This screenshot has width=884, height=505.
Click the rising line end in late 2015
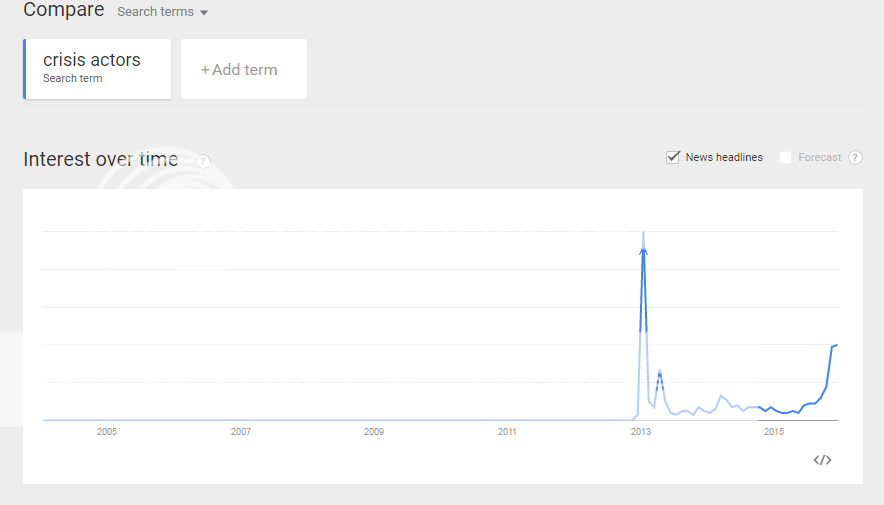coord(835,345)
